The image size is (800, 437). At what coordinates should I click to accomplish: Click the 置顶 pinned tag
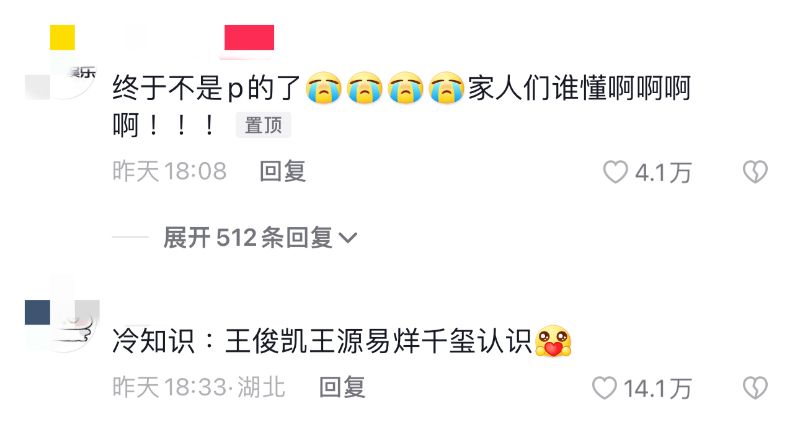click(263, 125)
